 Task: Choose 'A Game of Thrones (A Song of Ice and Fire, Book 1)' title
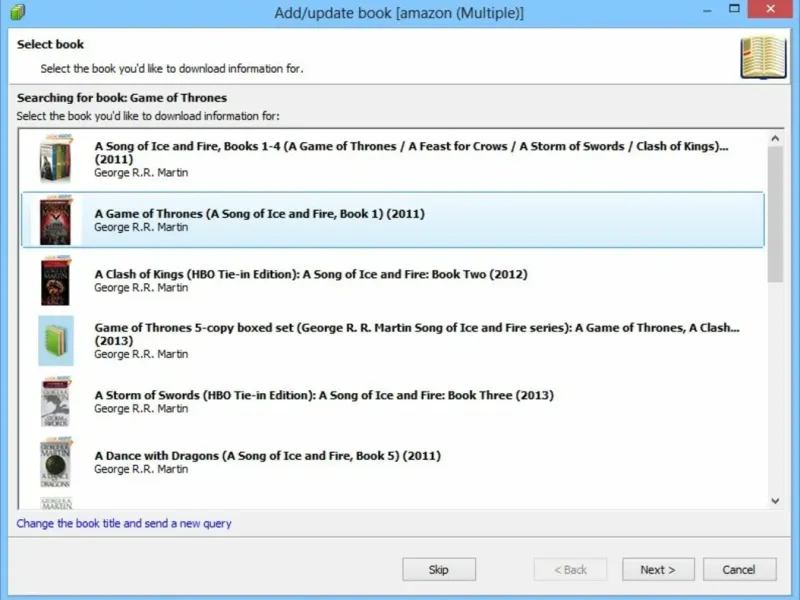click(259, 214)
